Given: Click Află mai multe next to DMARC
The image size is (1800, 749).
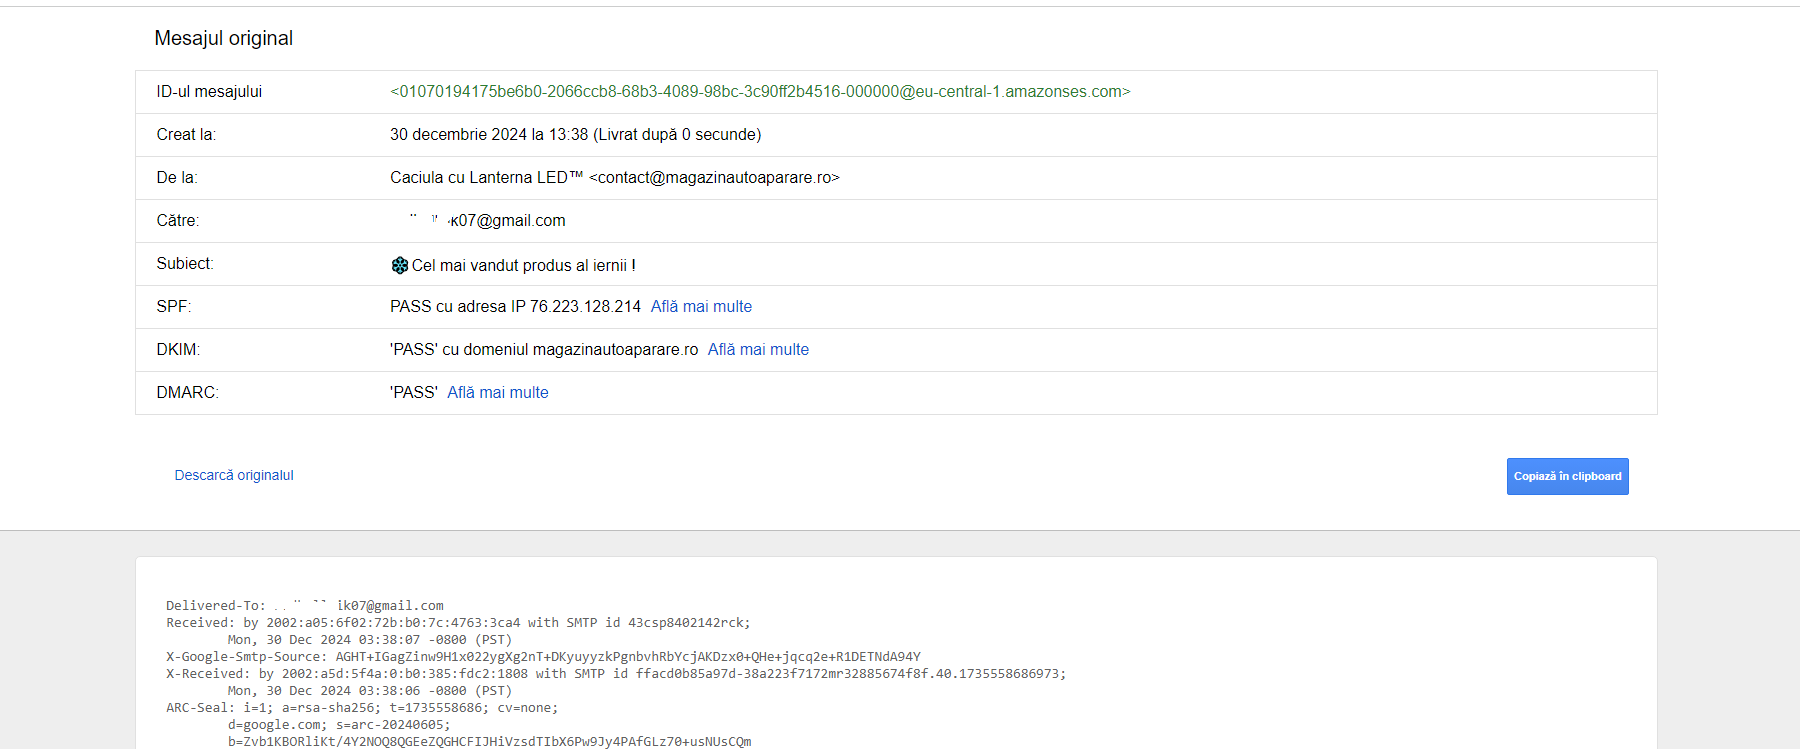Looking at the screenshot, I should [x=497, y=393].
